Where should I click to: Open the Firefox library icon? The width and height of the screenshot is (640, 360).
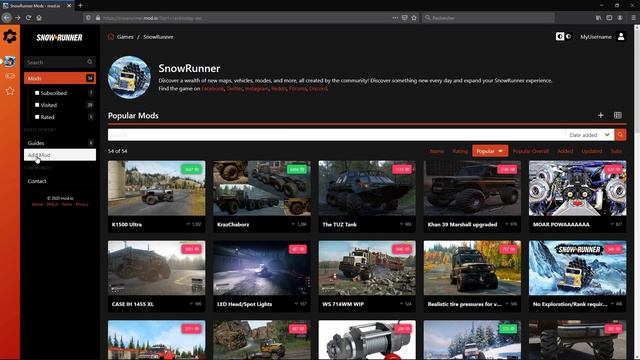pyautogui.click(x=598, y=18)
